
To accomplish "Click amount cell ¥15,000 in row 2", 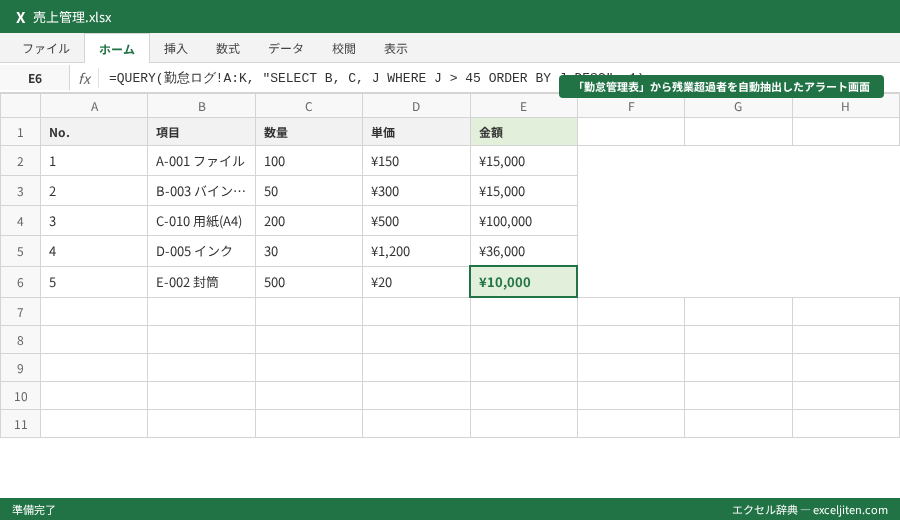I will 523,161.
